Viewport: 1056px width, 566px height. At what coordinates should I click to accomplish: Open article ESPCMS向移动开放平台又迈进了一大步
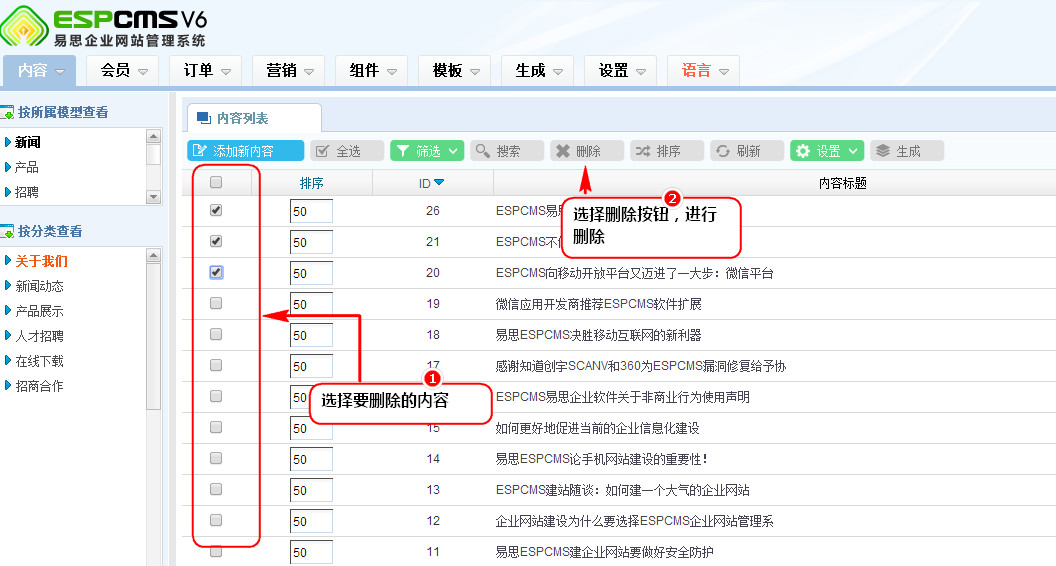[634, 273]
